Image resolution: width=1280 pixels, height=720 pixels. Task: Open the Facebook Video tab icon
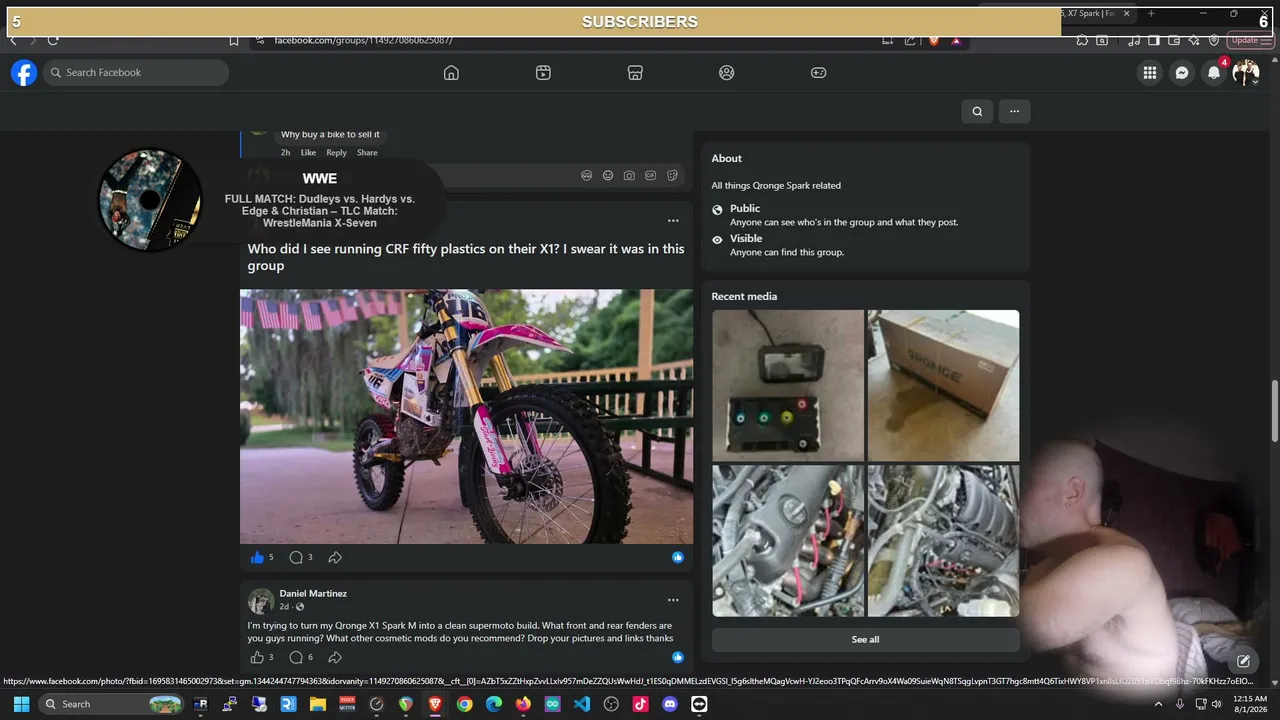point(543,72)
